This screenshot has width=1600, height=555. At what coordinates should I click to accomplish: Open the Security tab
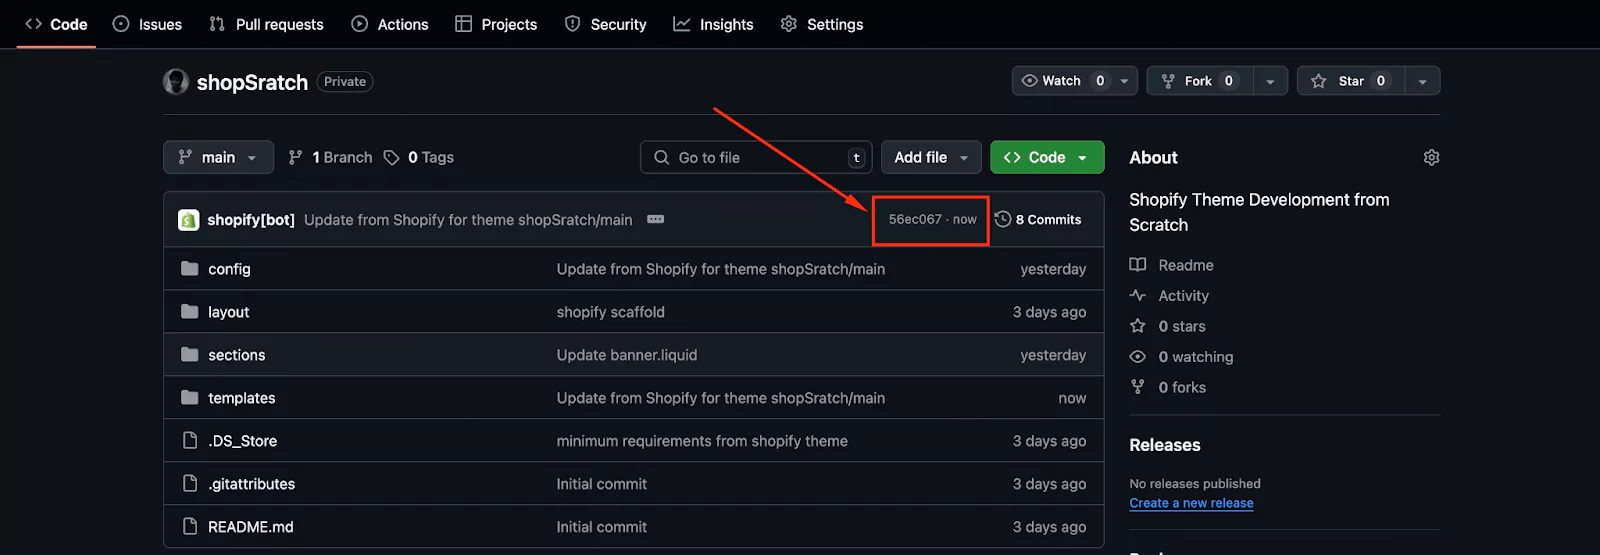pyautogui.click(x=606, y=24)
